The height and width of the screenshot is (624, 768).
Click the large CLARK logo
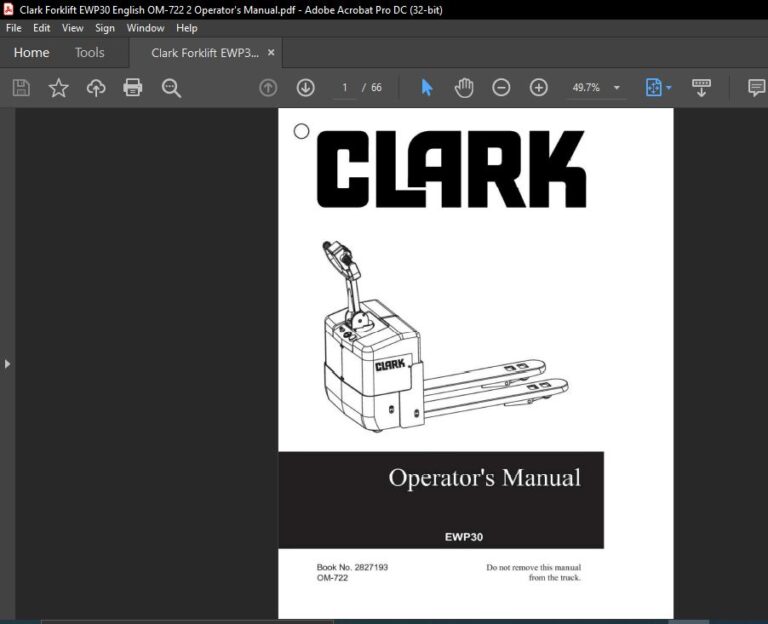tap(451, 169)
